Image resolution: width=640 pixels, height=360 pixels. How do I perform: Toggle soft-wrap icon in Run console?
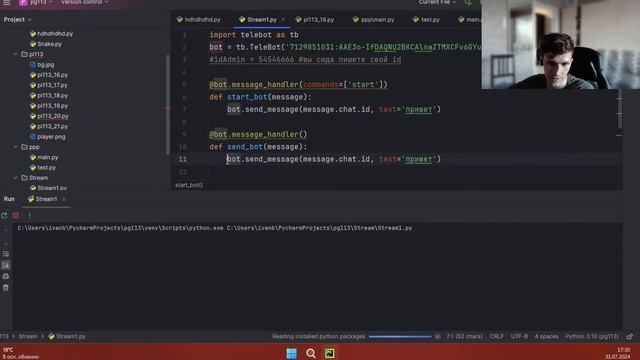point(6,254)
